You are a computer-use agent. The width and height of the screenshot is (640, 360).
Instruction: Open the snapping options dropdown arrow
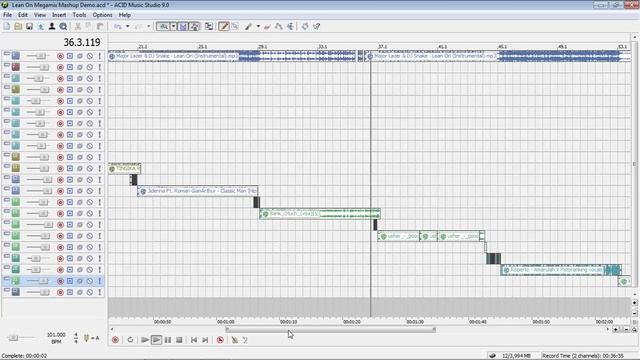tap(173, 27)
